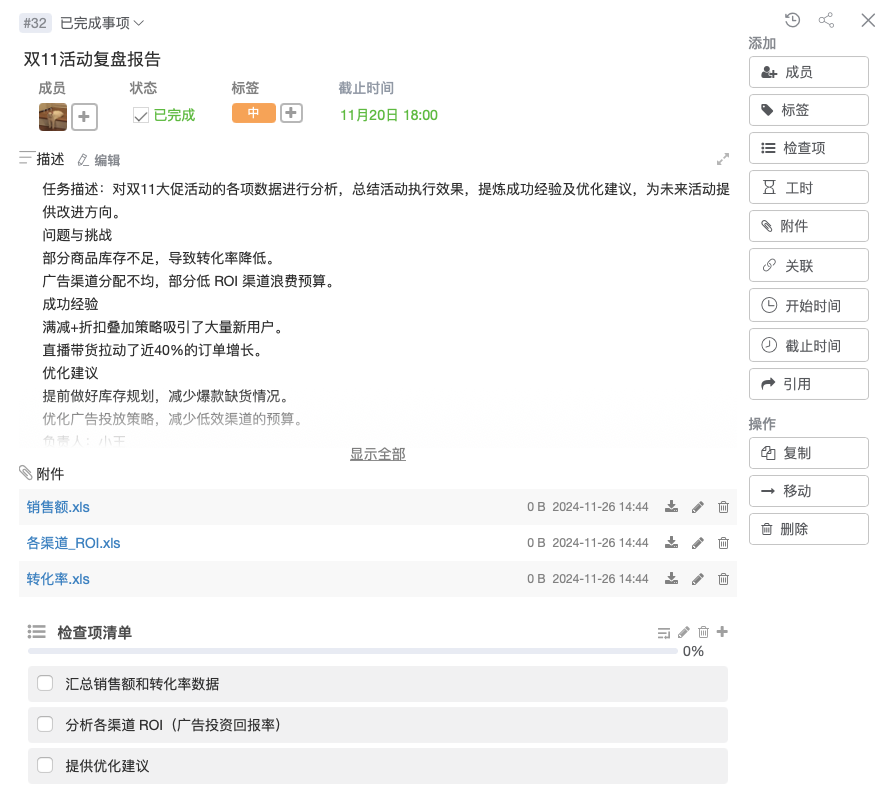Open the 已完成事项 list dropdown
Viewport: 890px width, 793px height.
tap(102, 22)
